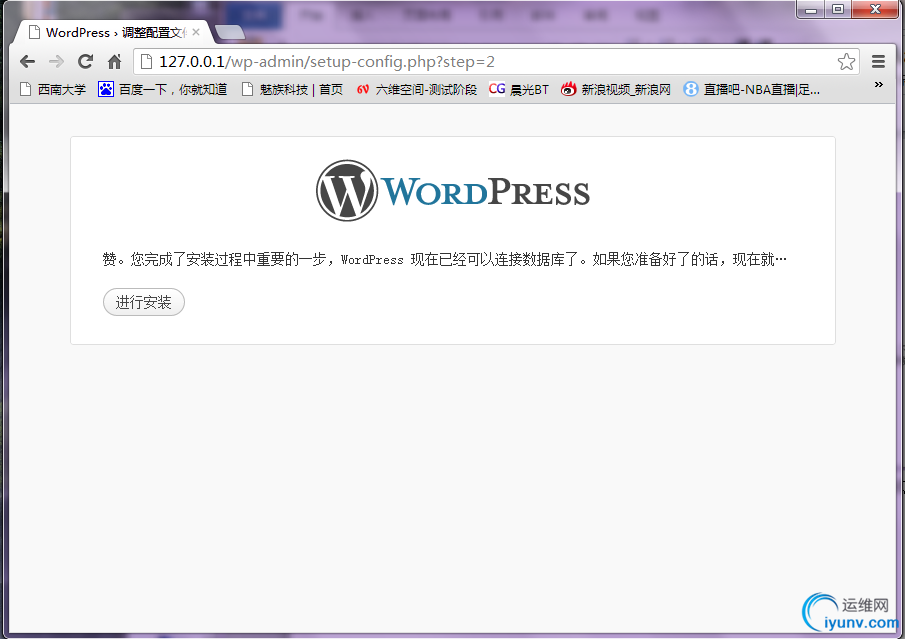Click the CG icon of 晨光BT bookmark
This screenshot has height=639, width=905.
coord(497,89)
